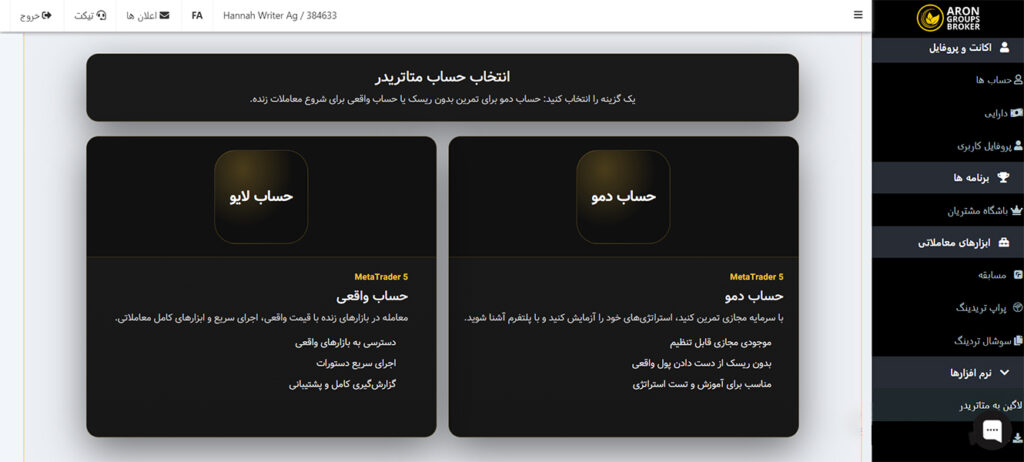The width and height of the screenshot is (1024, 462).
Task: Toggle the hamburger sidebar menu icon
Action: 858,15
